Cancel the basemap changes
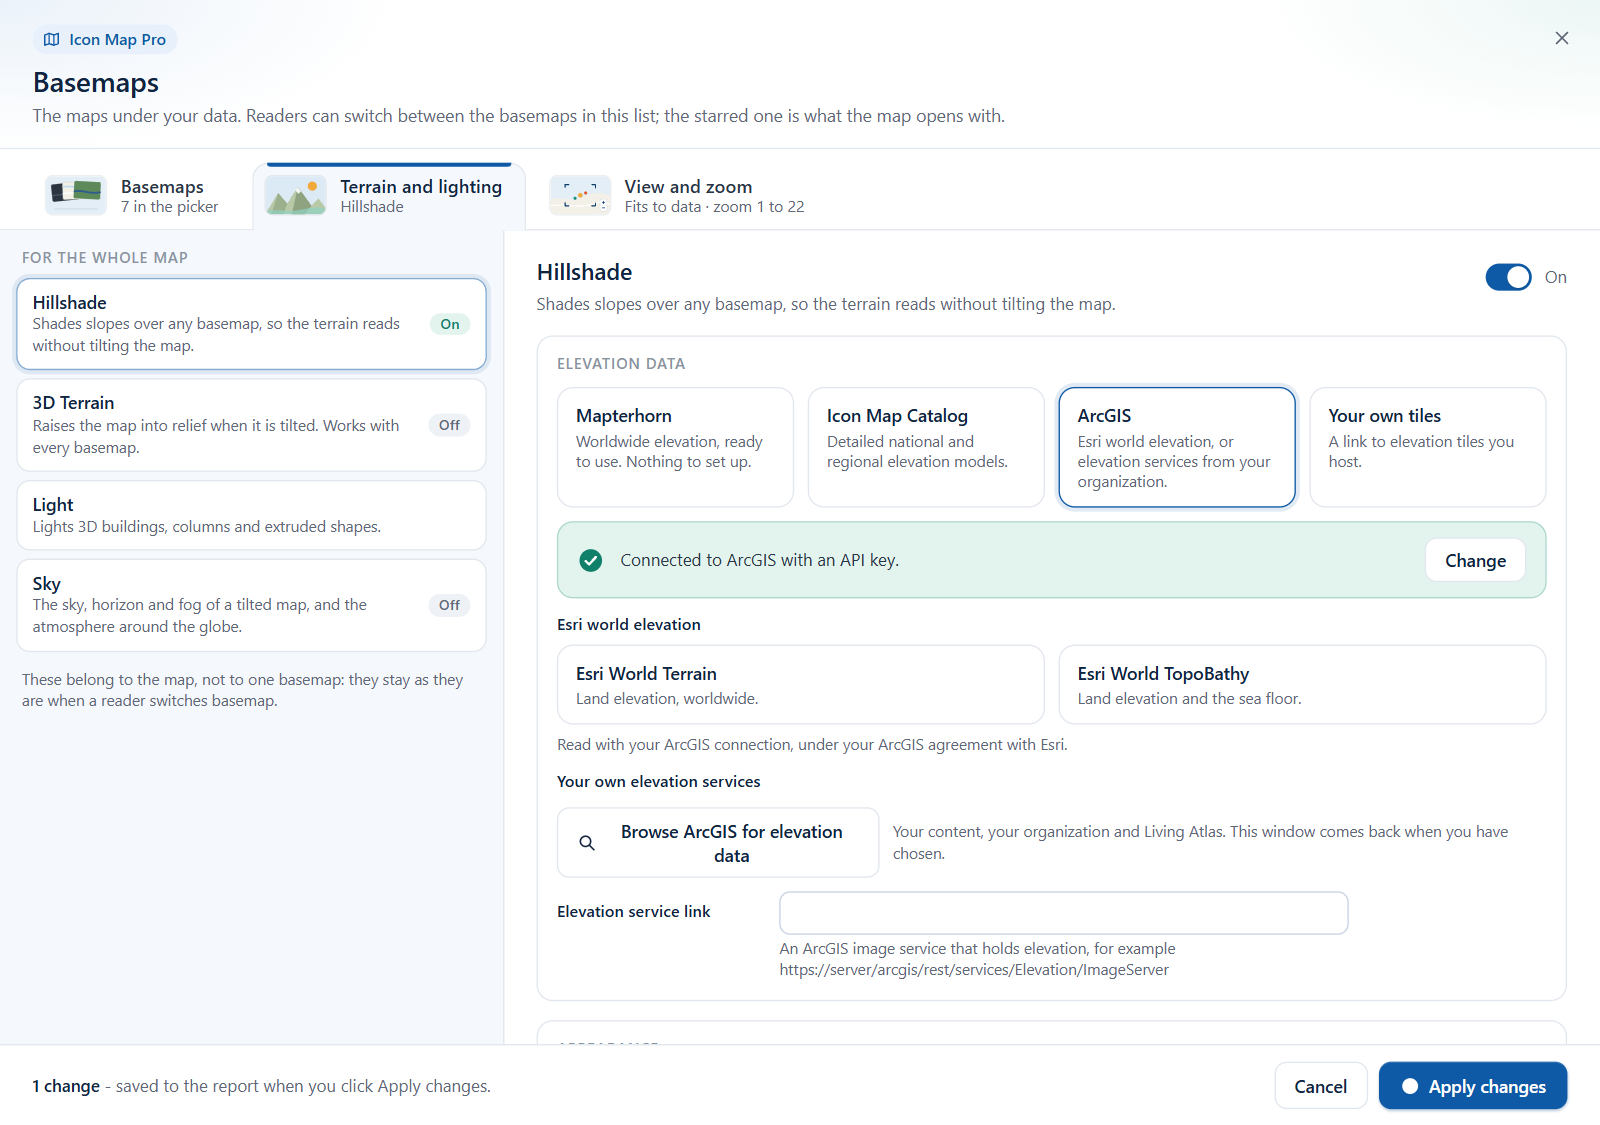The width and height of the screenshot is (1600, 1125). pos(1320,1086)
